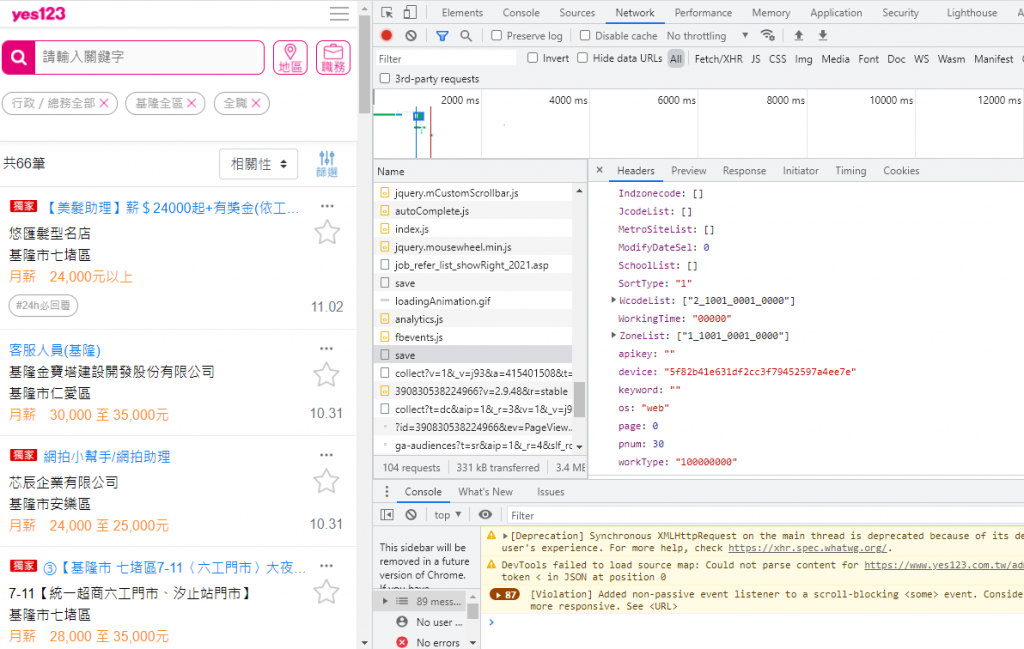Switch to the Elements tab
Image resolution: width=1024 pixels, height=649 pixels.
462,12
